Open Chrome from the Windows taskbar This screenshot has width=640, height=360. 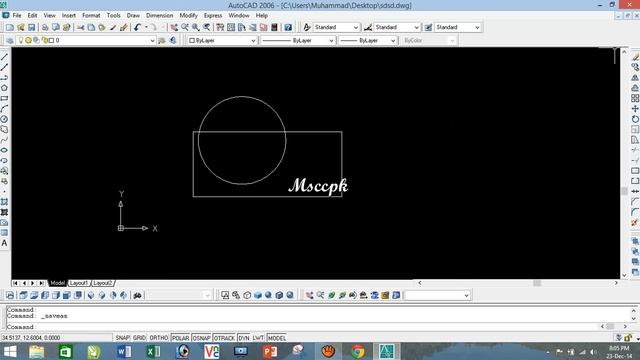pyautogui.click(x=358, y=351)
